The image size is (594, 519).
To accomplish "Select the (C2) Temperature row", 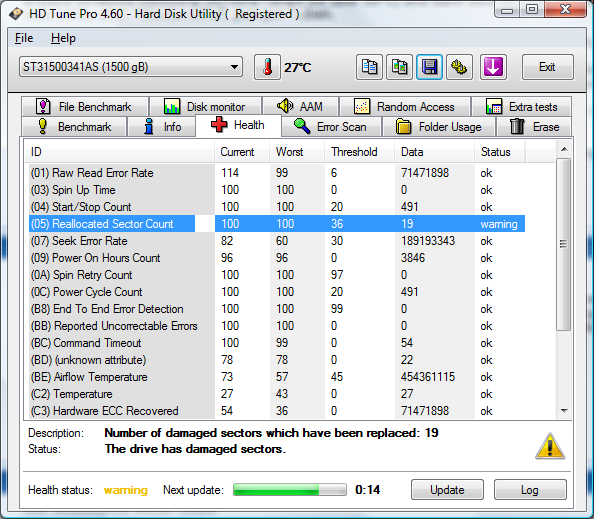I will point(277,394).
